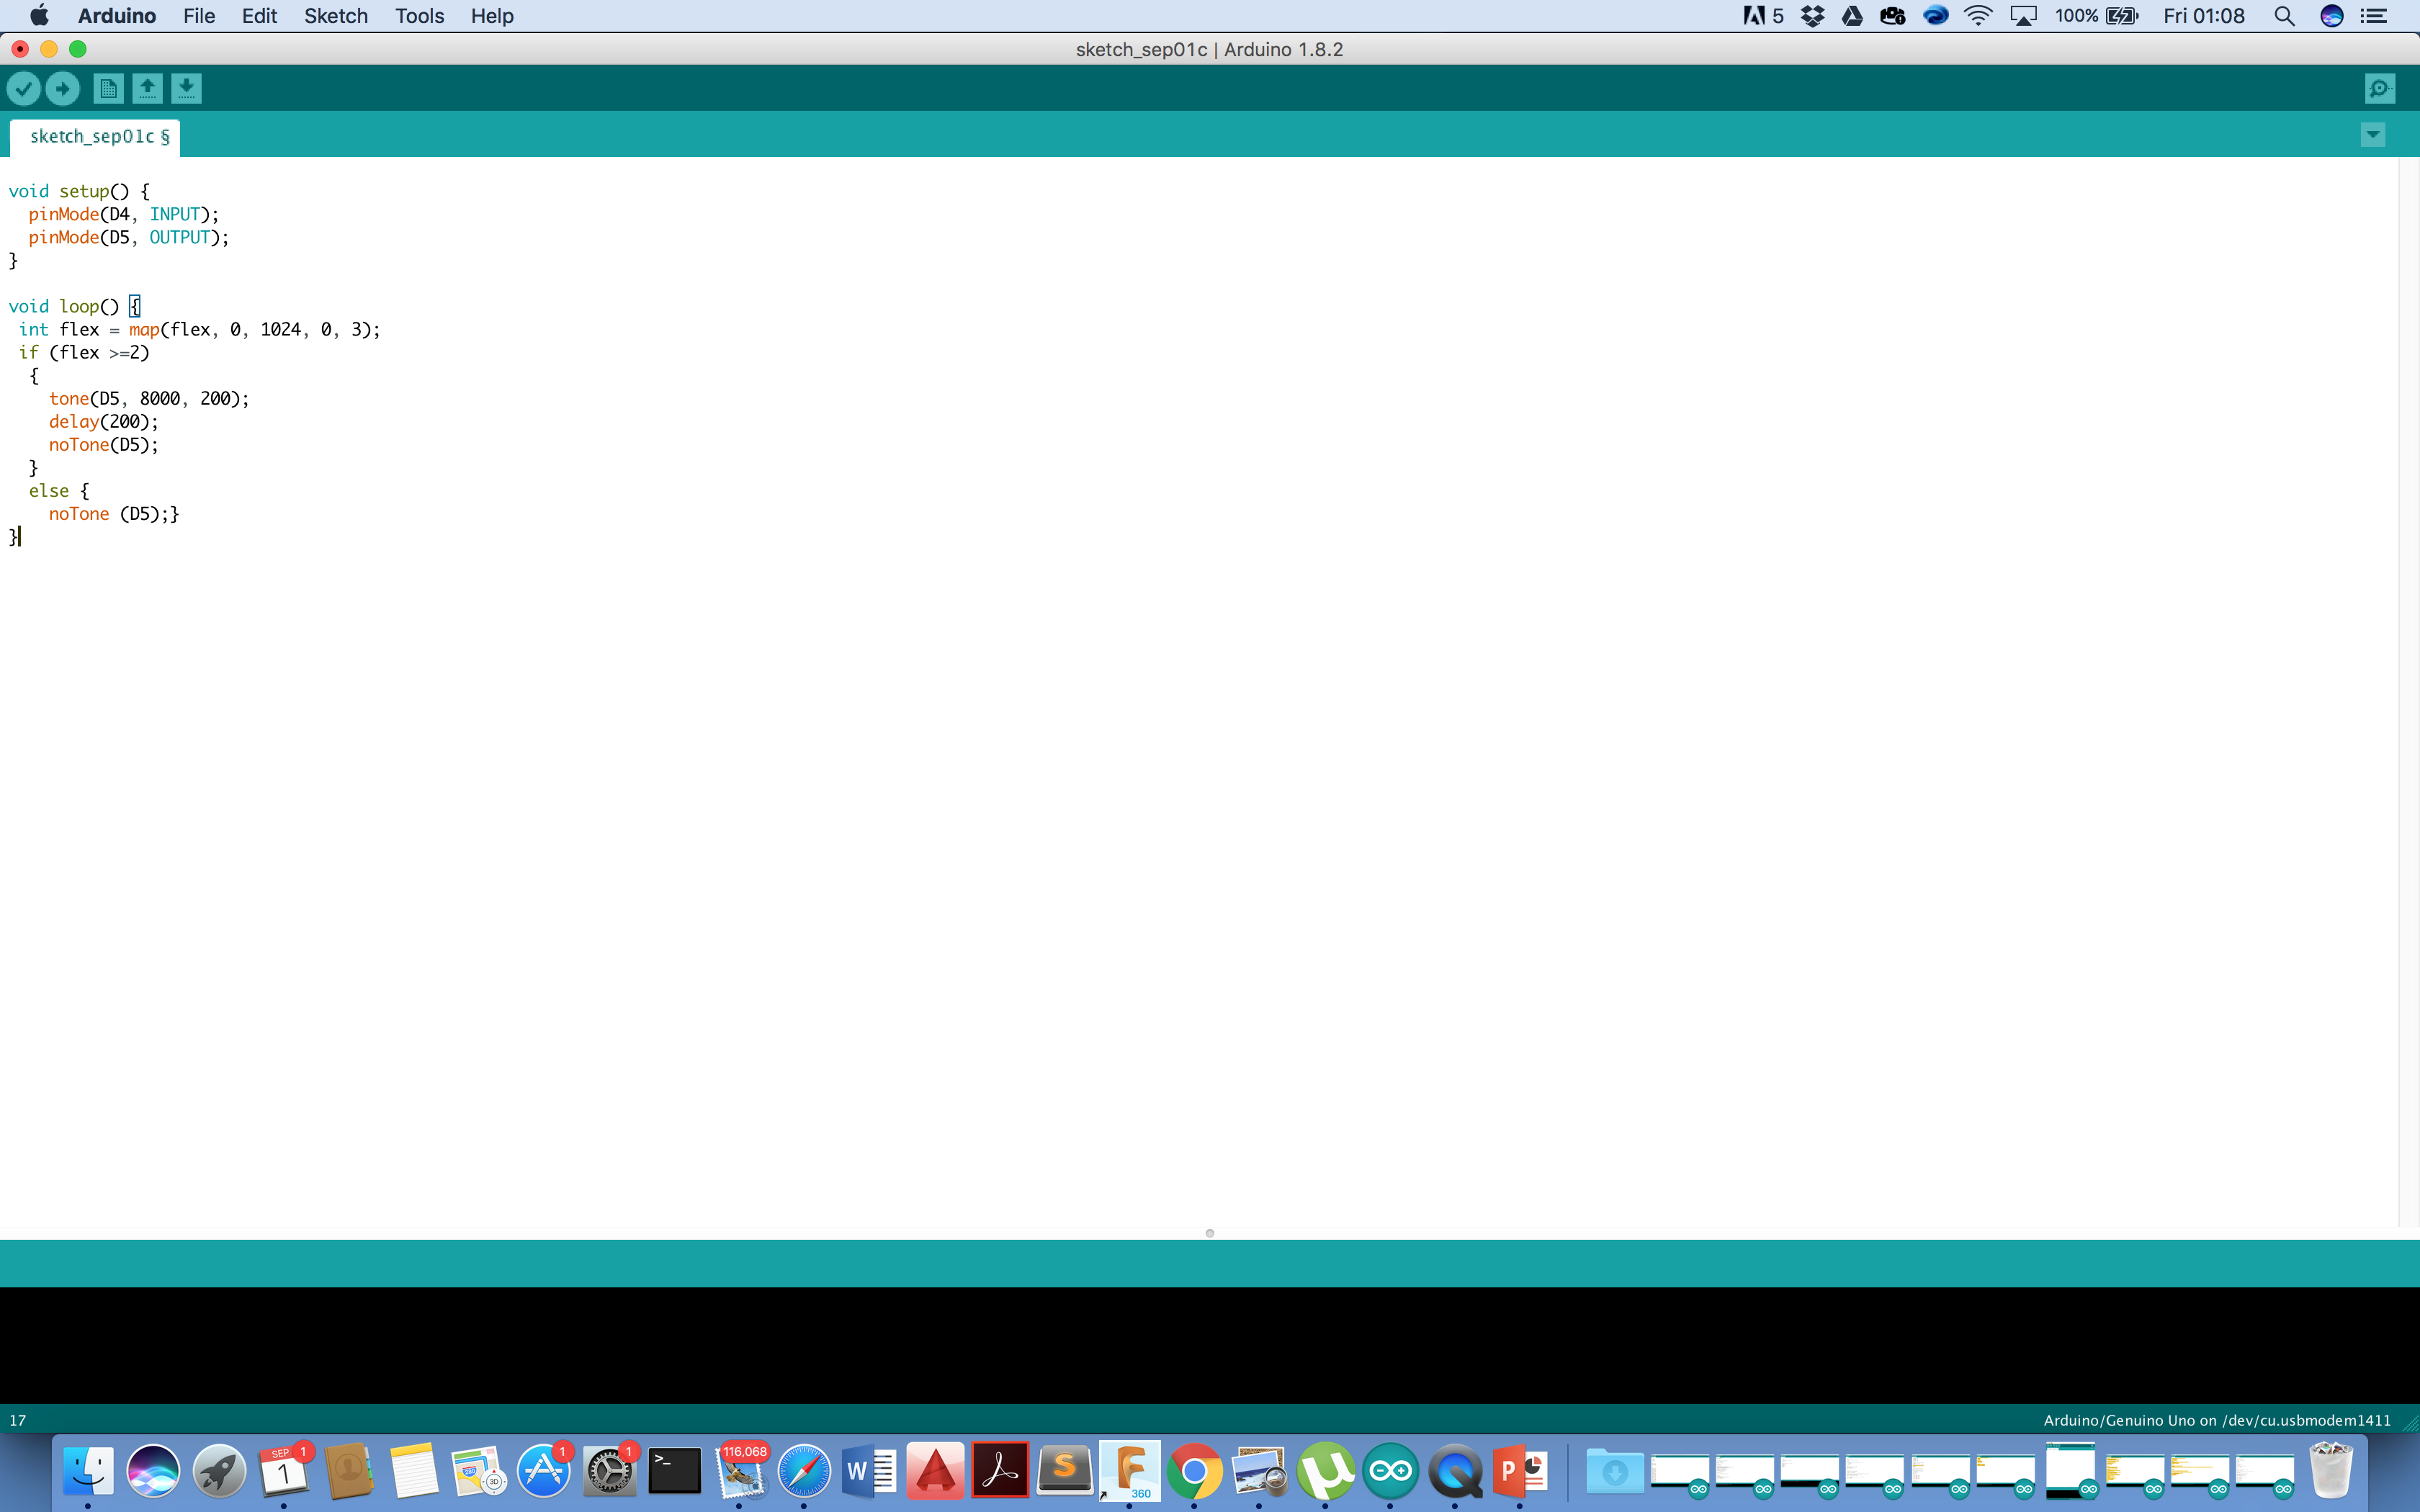This screenshot has height=1512, width=2420.
Task: Click the 'tone(D5, 8000, 200);' line
Action: pos(149,399)
